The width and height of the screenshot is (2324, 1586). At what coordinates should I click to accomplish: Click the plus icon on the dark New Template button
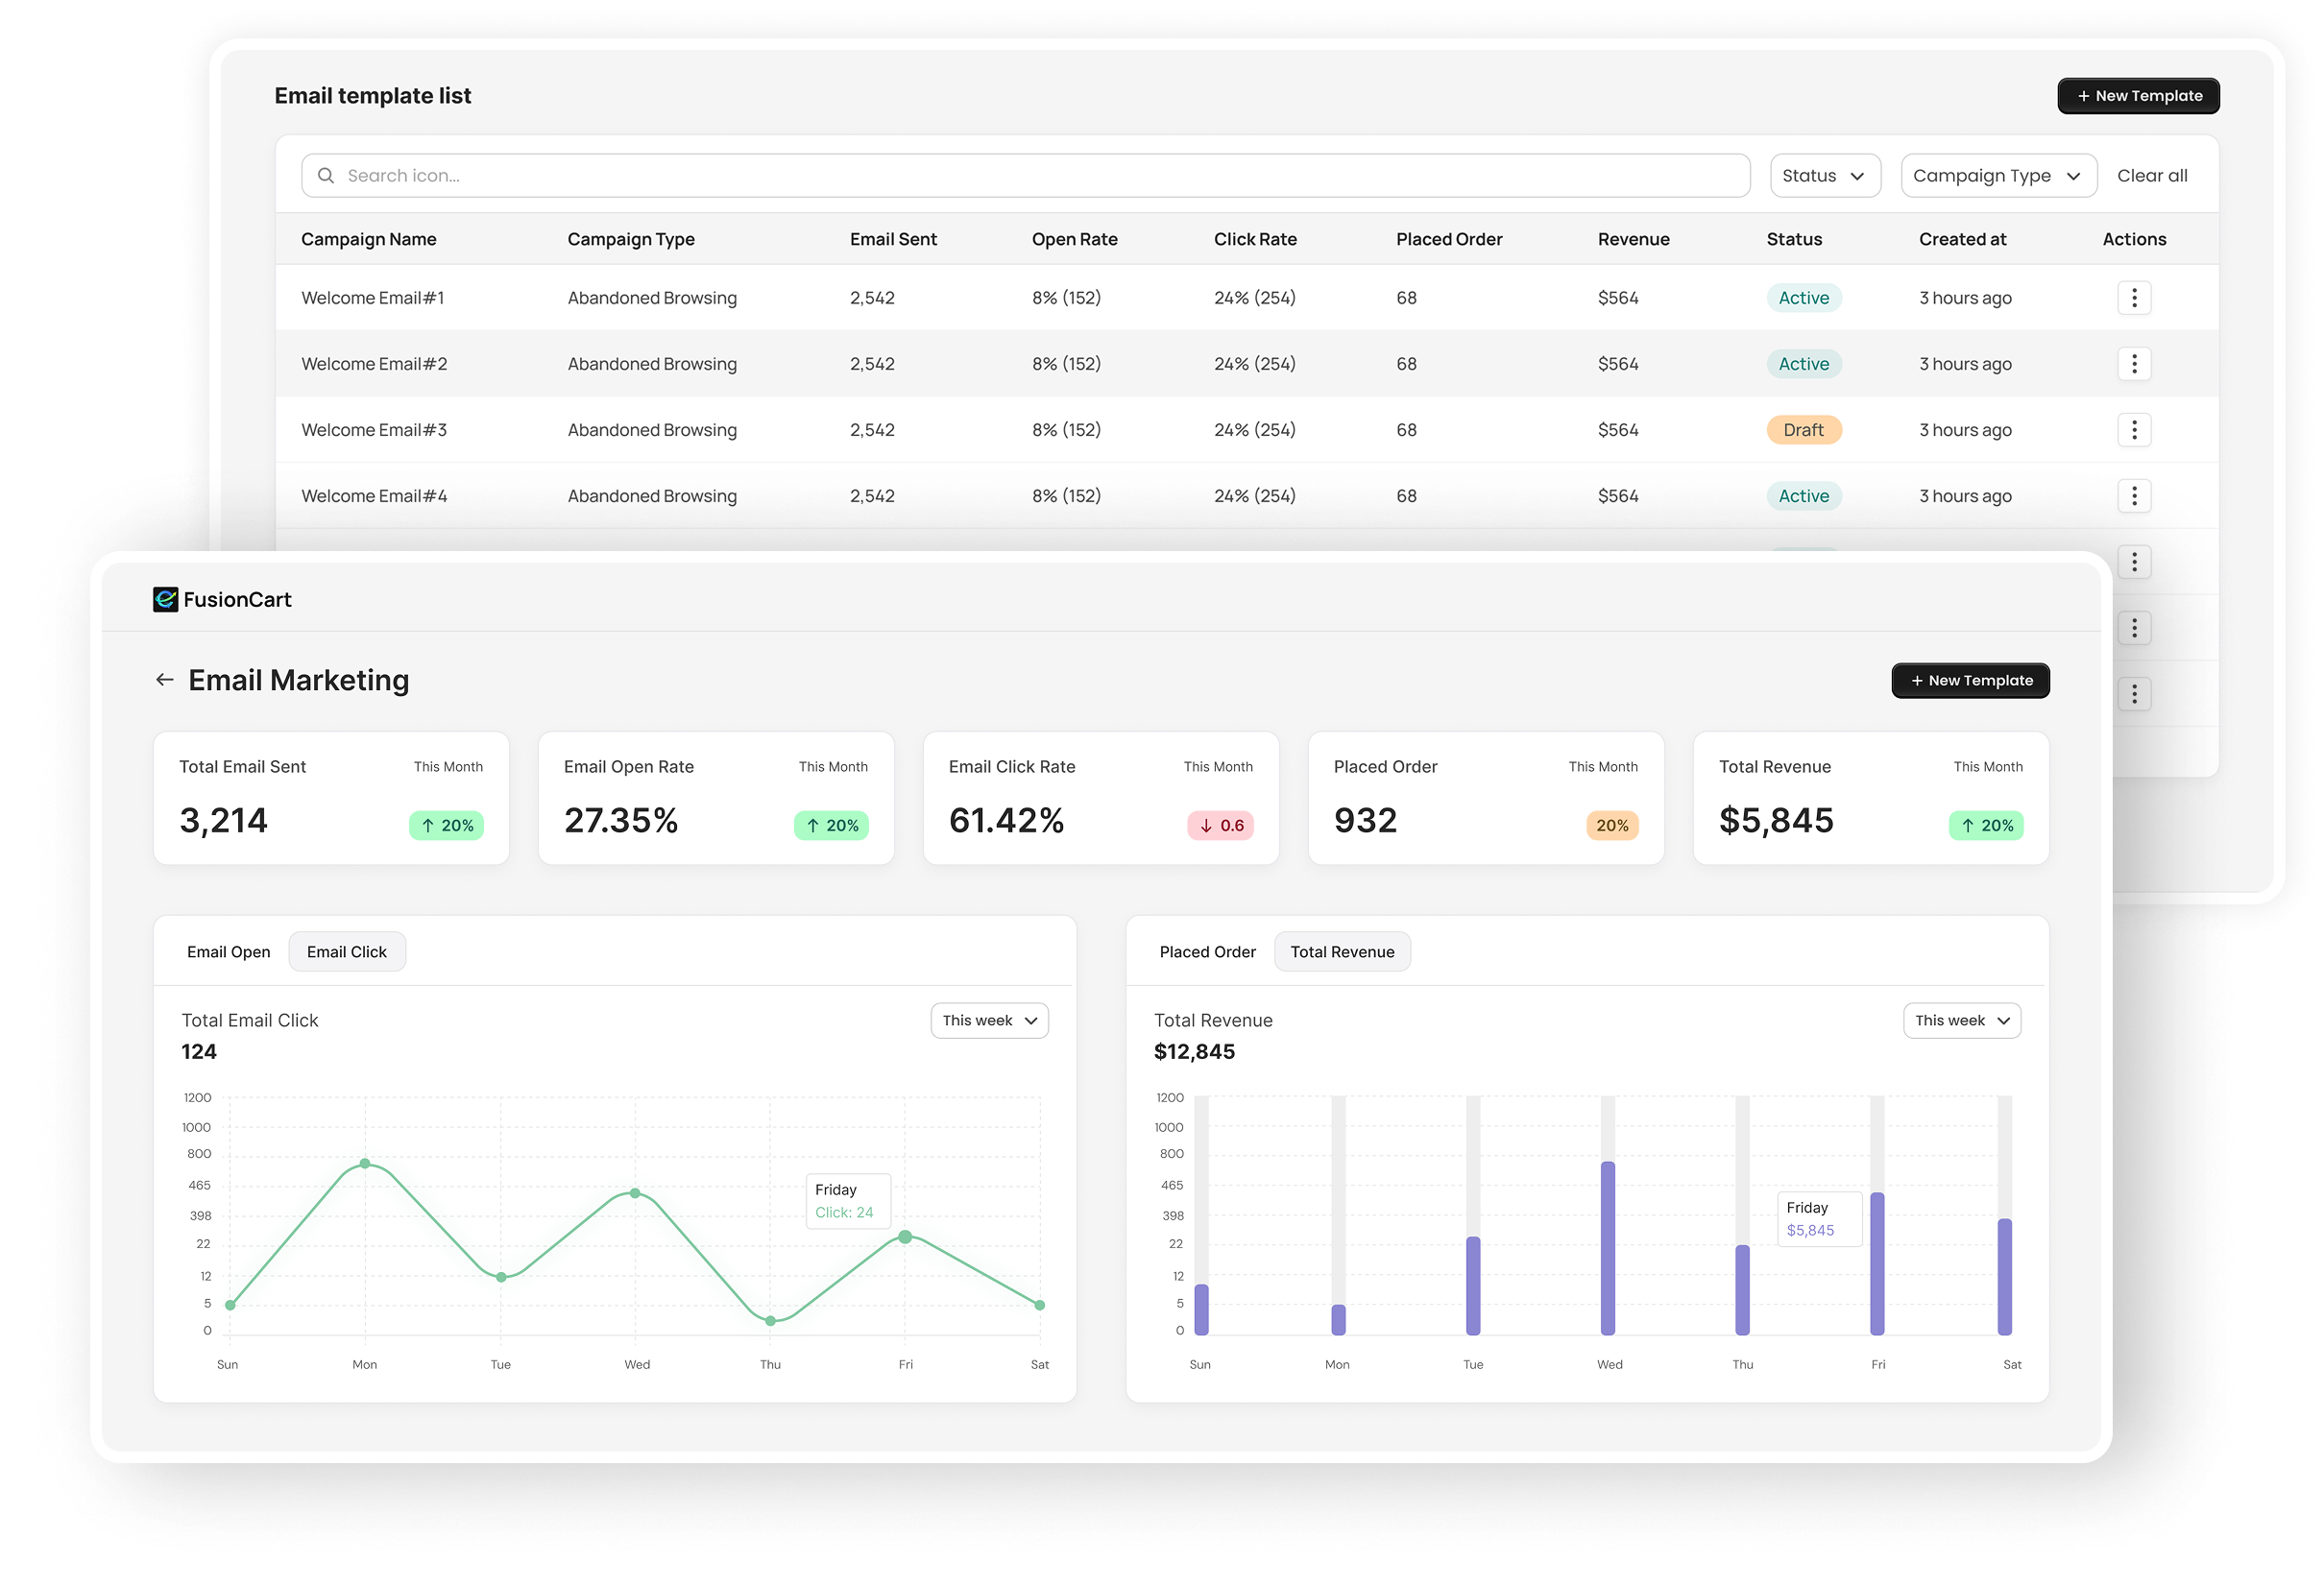pos(1916,680)
